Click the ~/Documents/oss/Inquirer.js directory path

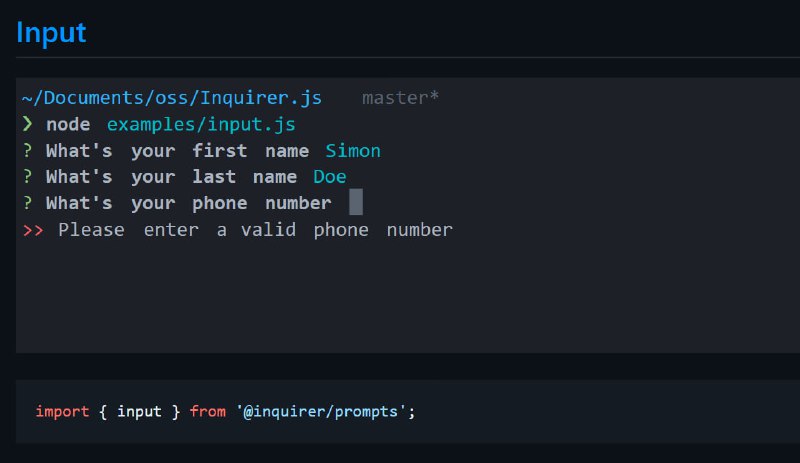(x=171, y=98)
